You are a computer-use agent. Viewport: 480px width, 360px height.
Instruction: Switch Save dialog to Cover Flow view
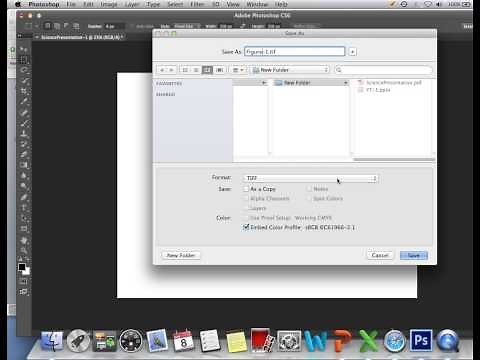click(219, 70)
